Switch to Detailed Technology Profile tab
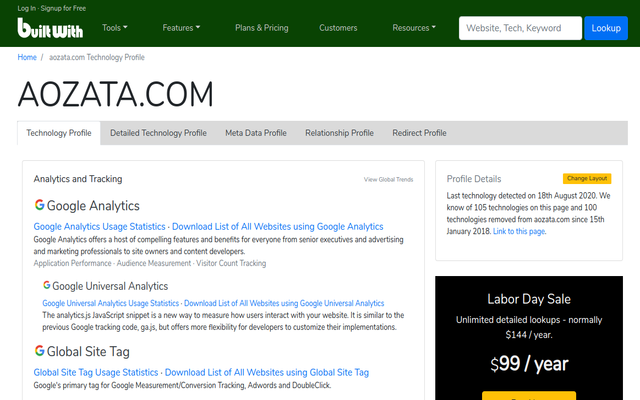 (x=158, y=133)
